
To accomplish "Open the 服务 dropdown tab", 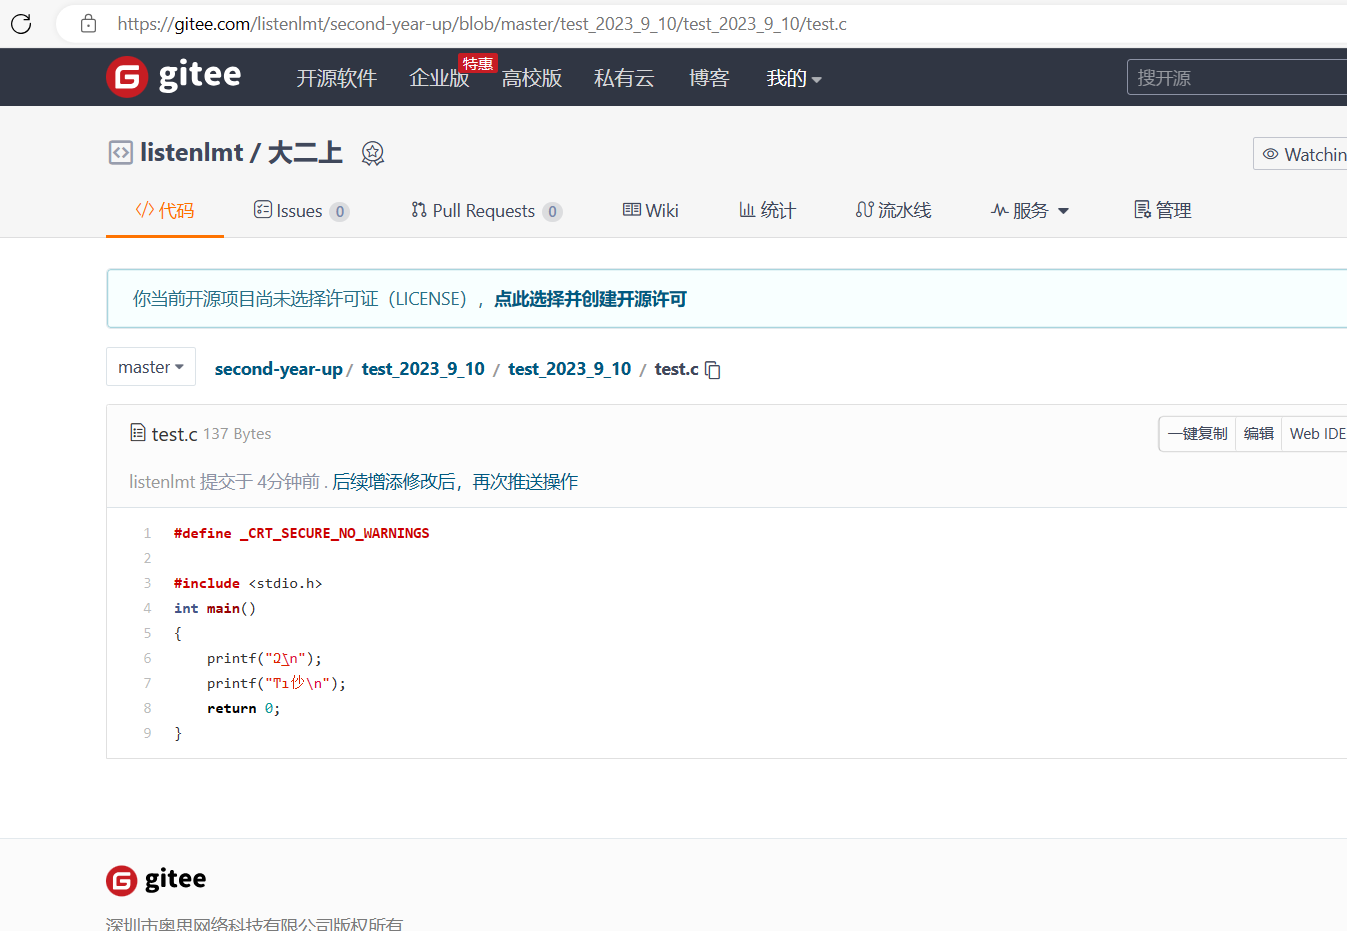I will coord(1030,210).
